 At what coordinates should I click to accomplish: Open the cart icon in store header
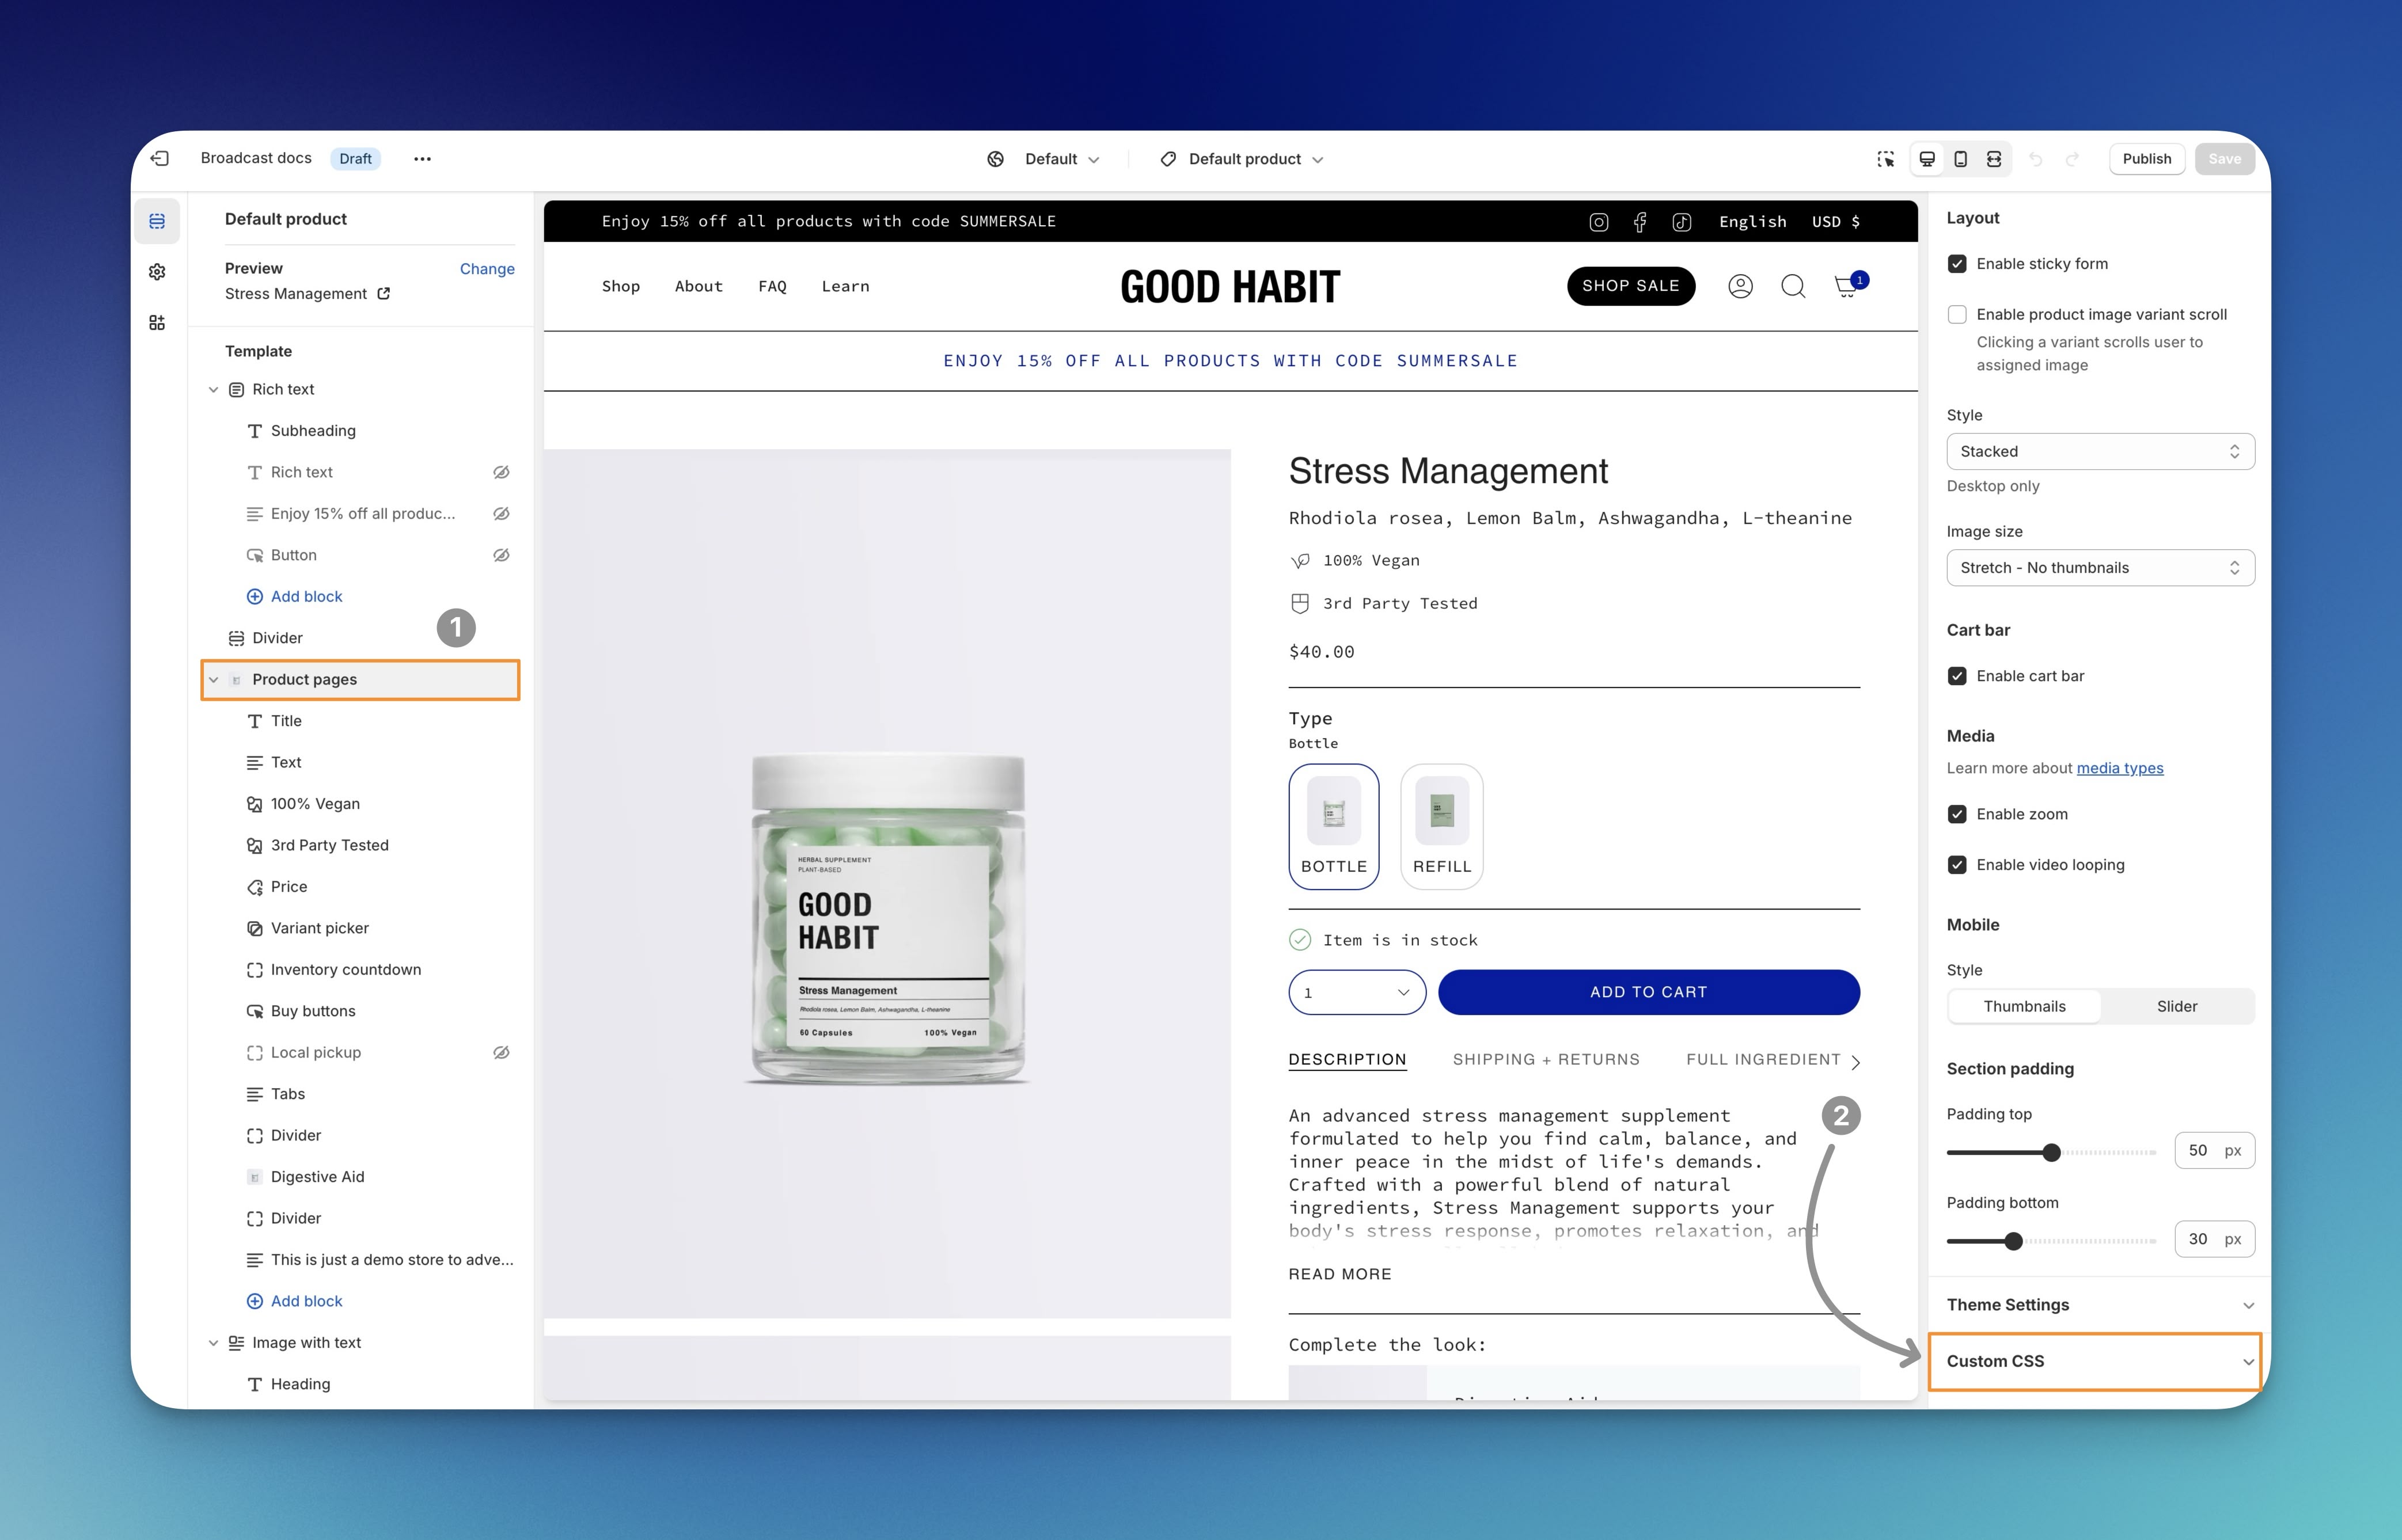(1846, 287)
